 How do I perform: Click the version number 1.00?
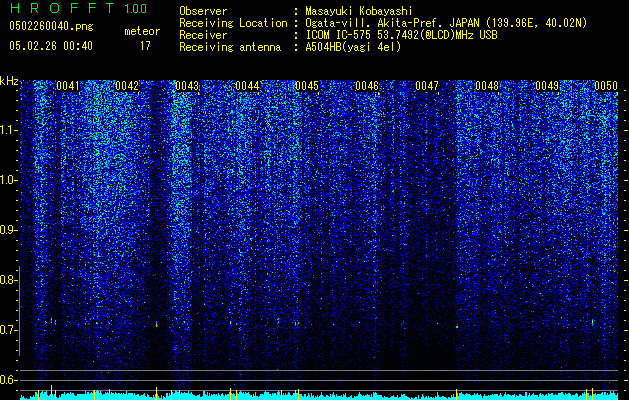(136, 8)
